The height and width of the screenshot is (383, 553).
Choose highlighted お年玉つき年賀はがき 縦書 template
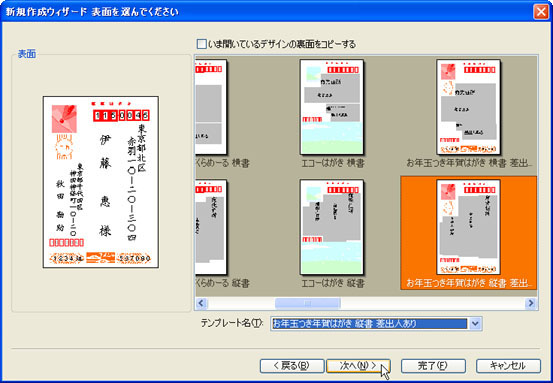468,233
